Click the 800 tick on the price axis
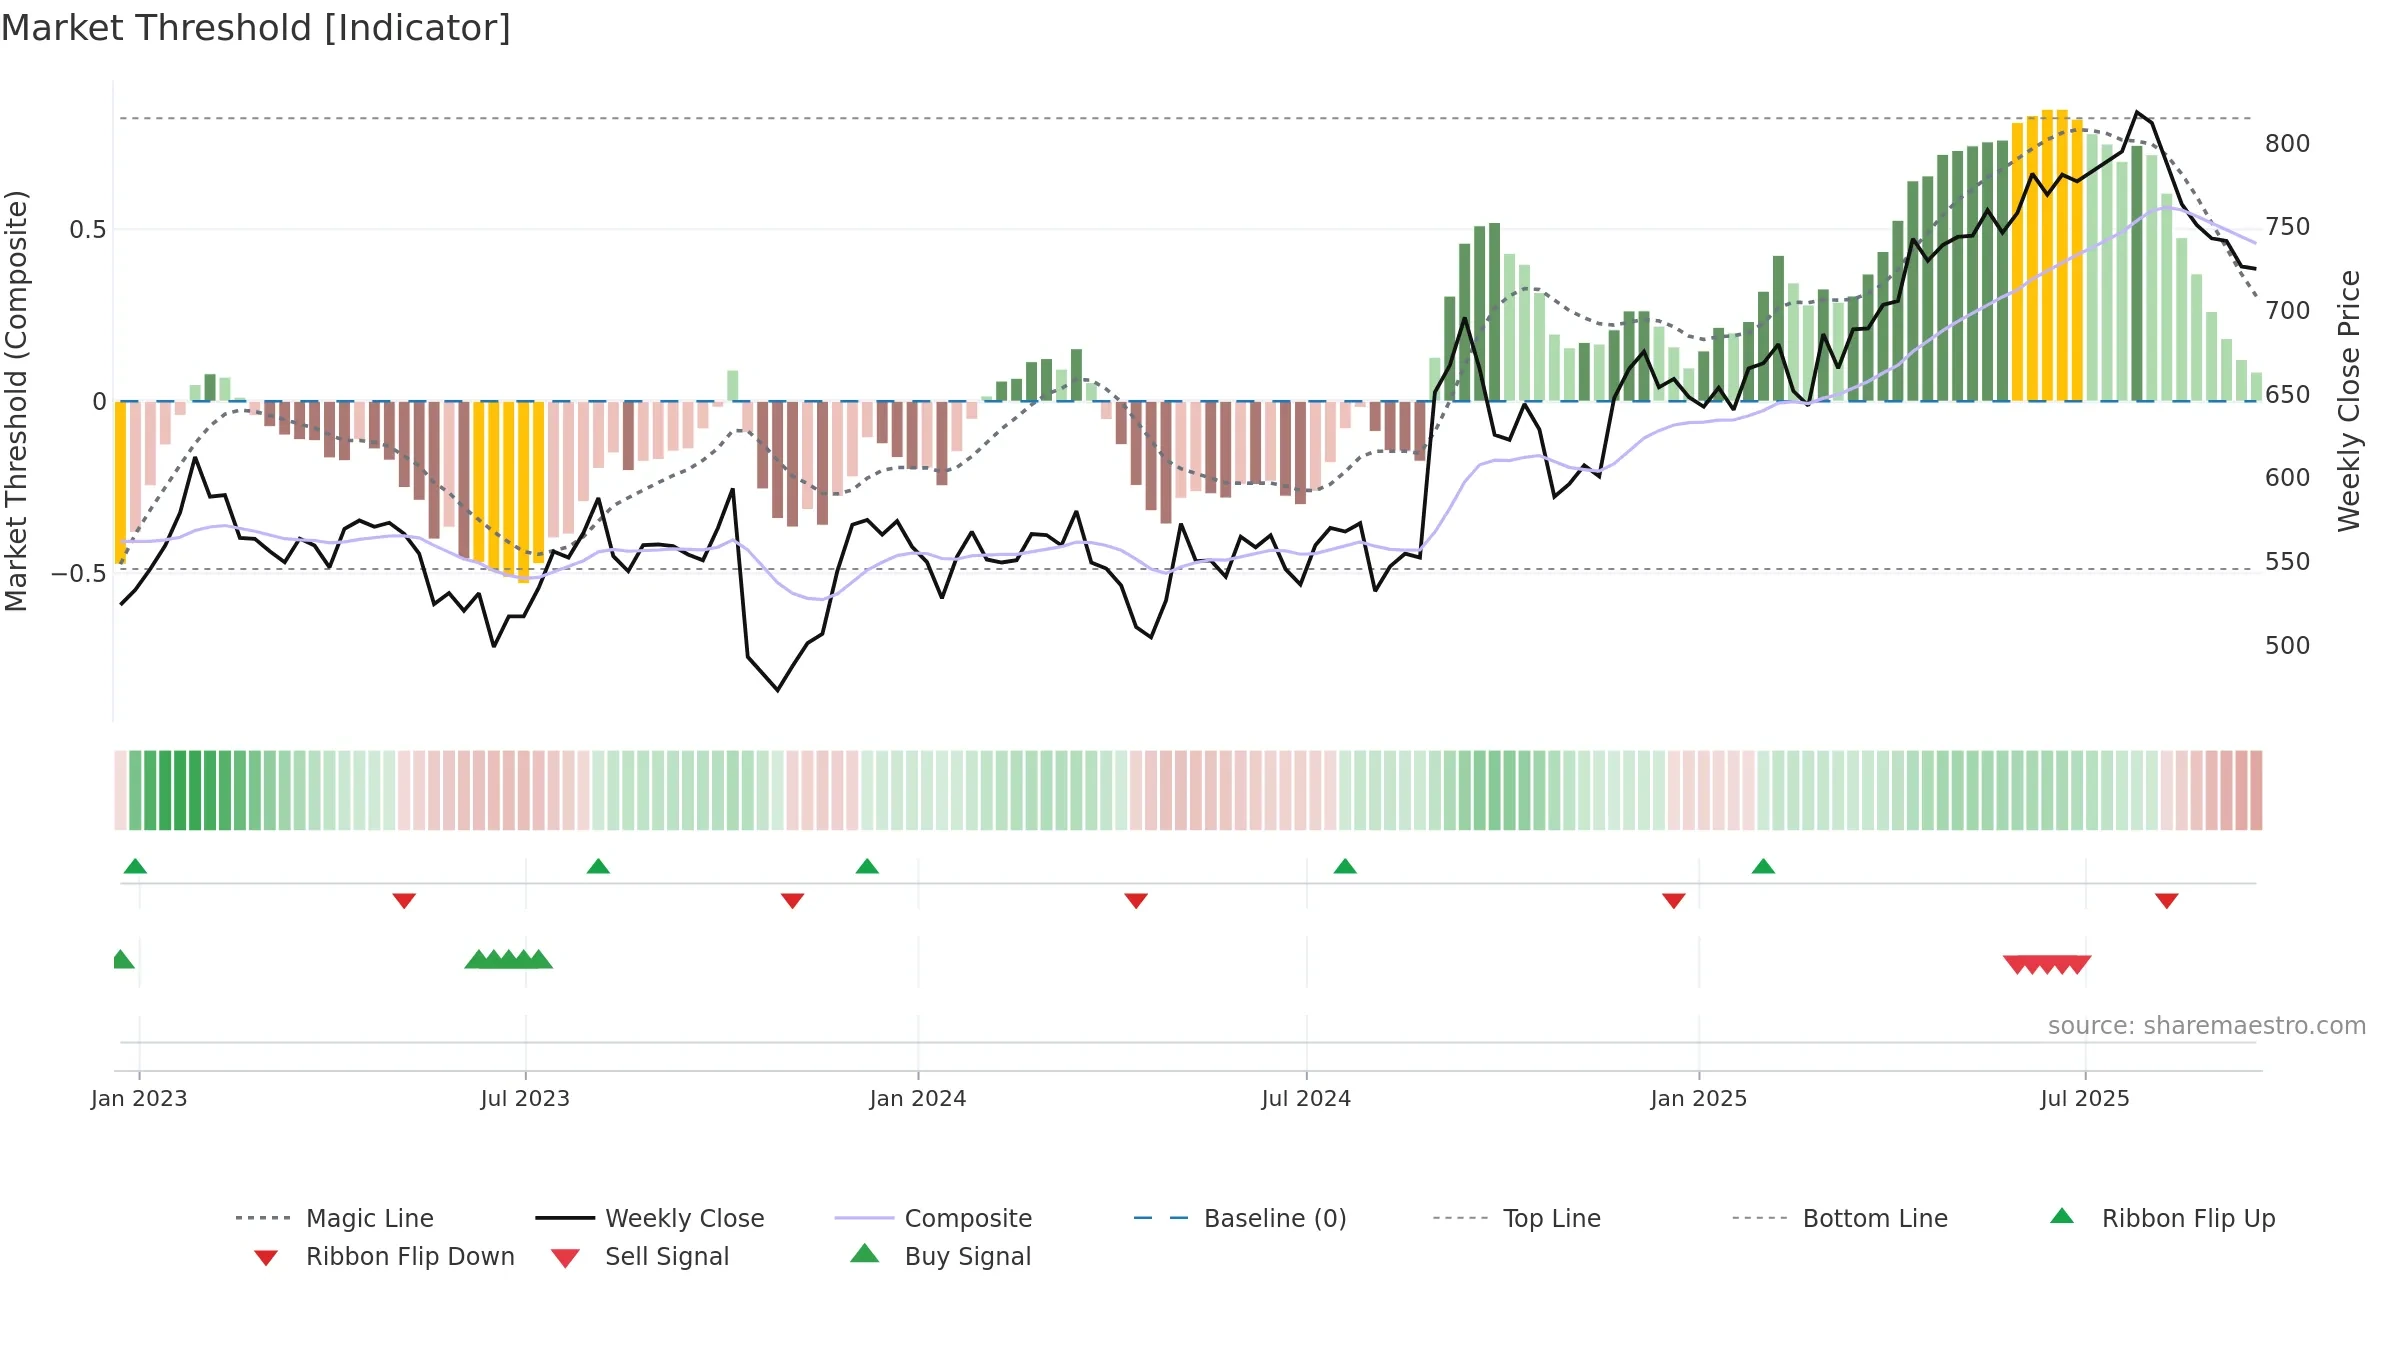The image size is (2400, 1350). click(x=2287, y=144)
